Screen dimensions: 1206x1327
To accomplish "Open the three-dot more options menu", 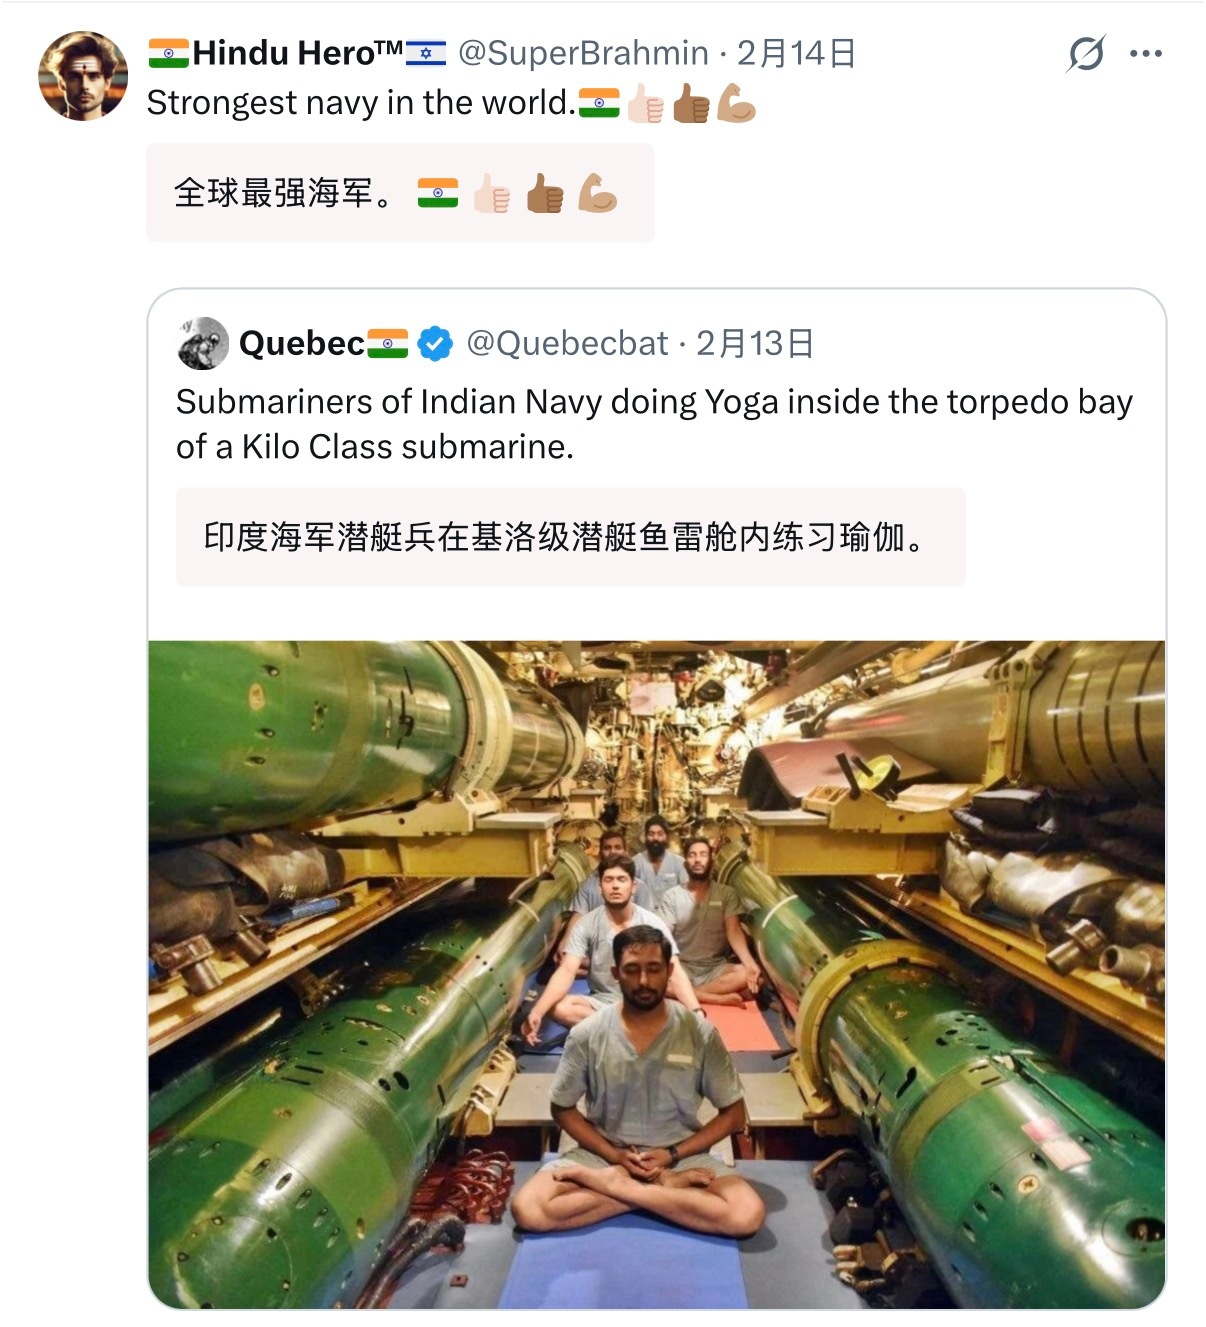I will point(1145,53).
